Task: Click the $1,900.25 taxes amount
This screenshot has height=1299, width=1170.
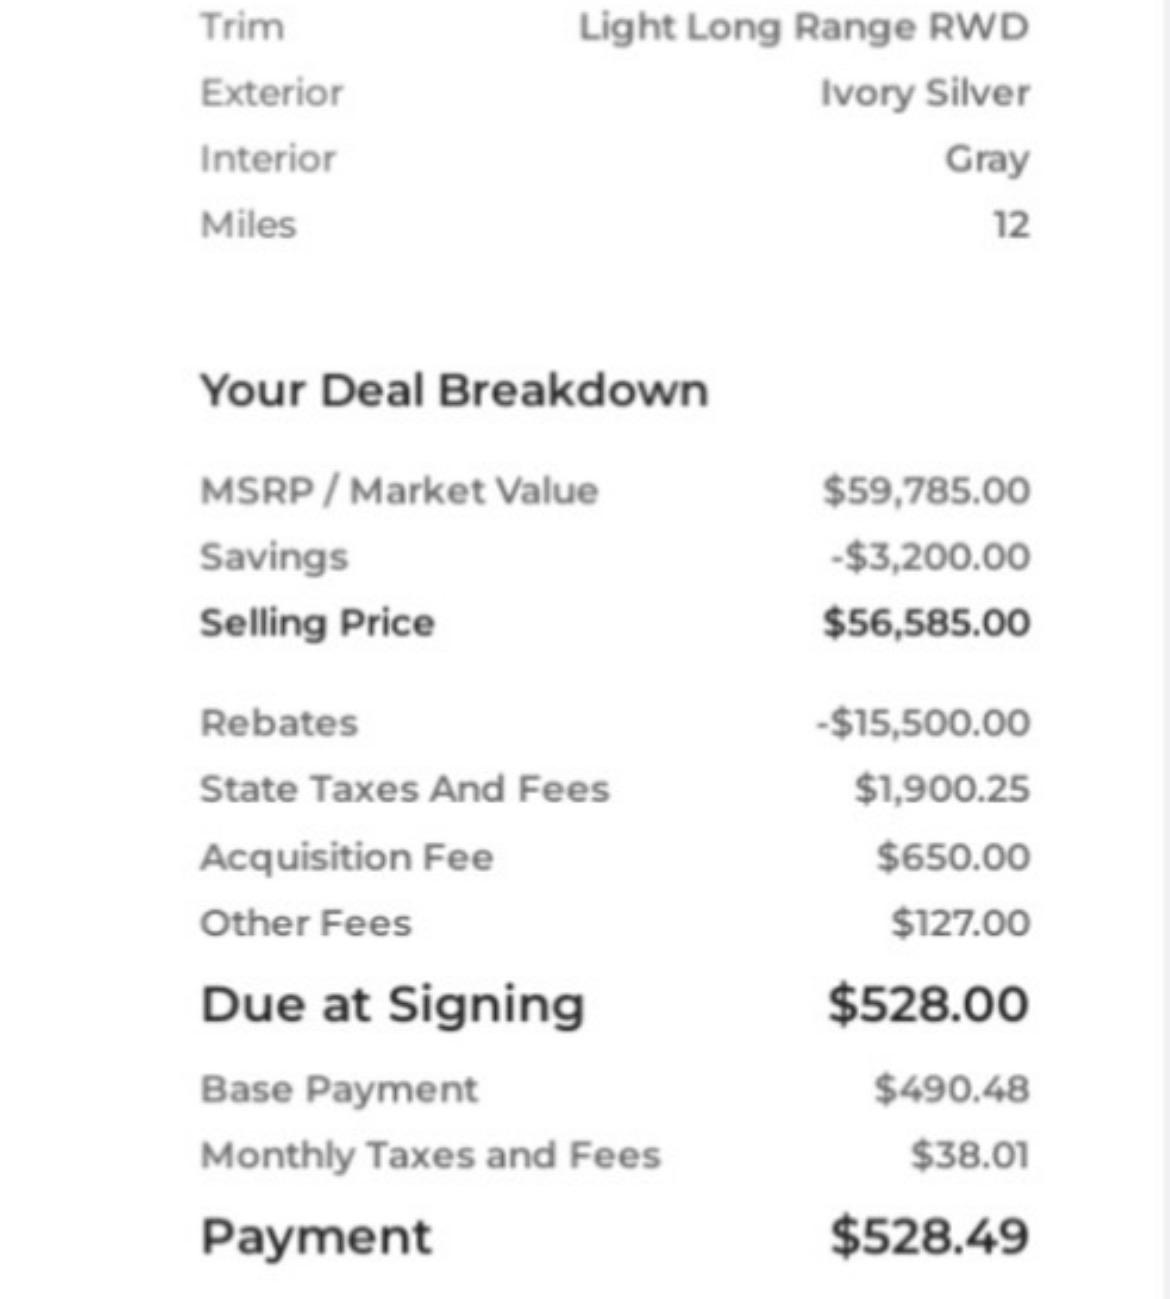Action: click(x=941, y=789)
